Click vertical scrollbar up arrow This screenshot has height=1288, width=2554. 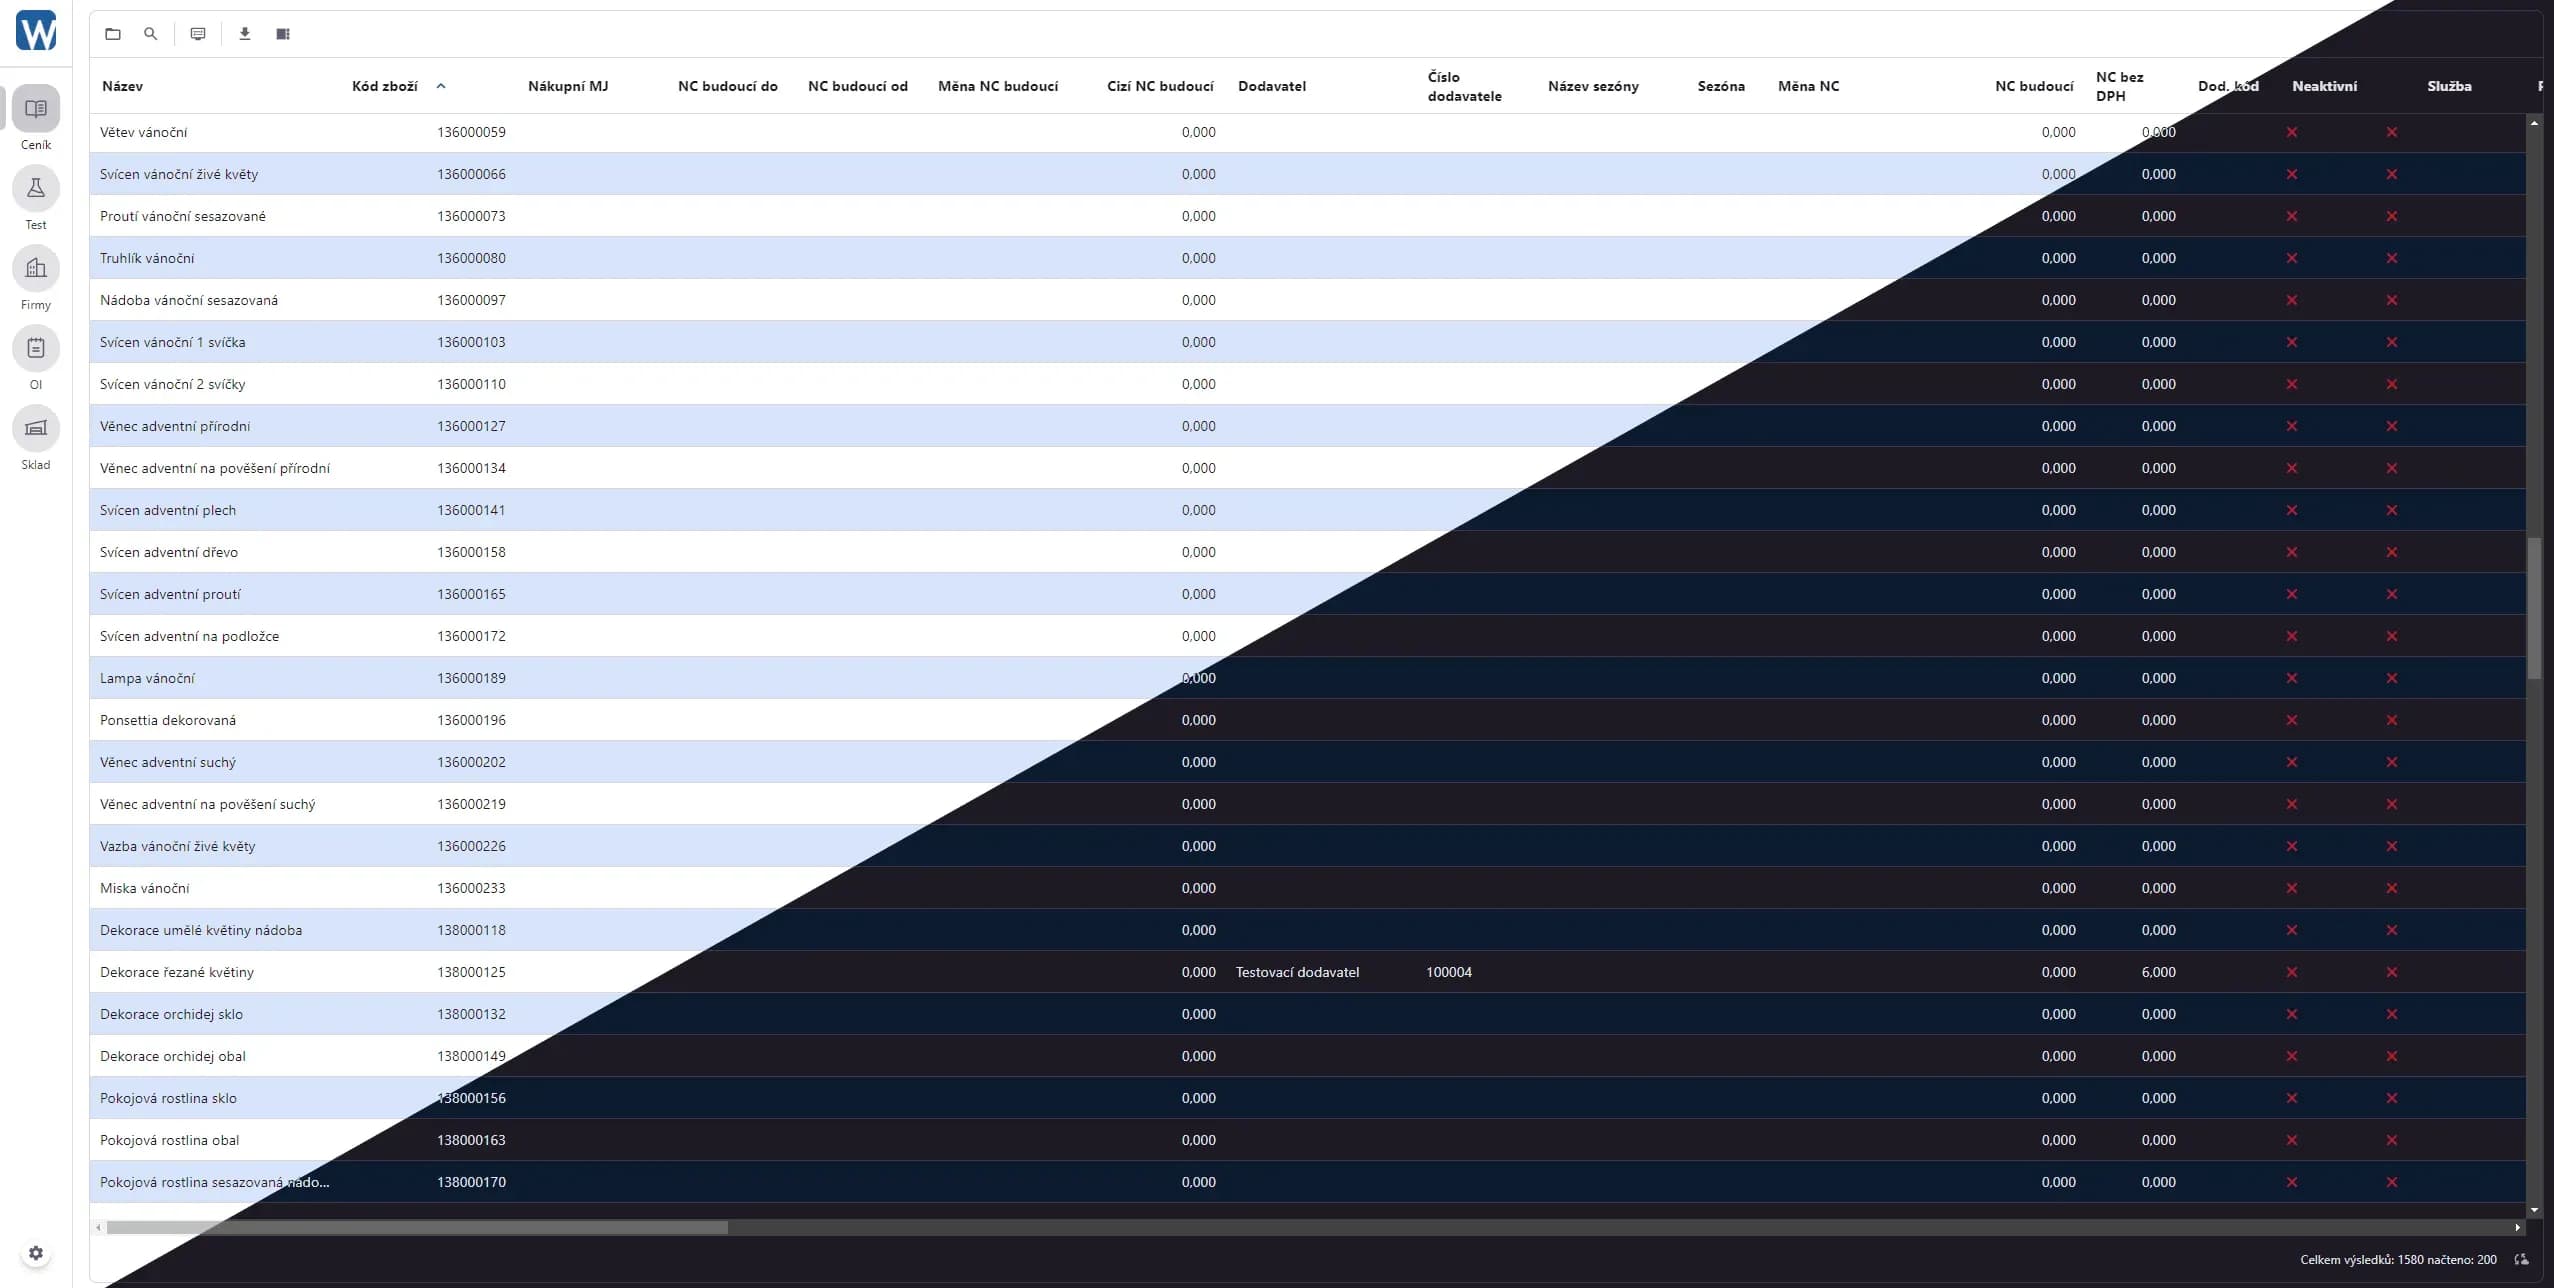[2534, 123]
